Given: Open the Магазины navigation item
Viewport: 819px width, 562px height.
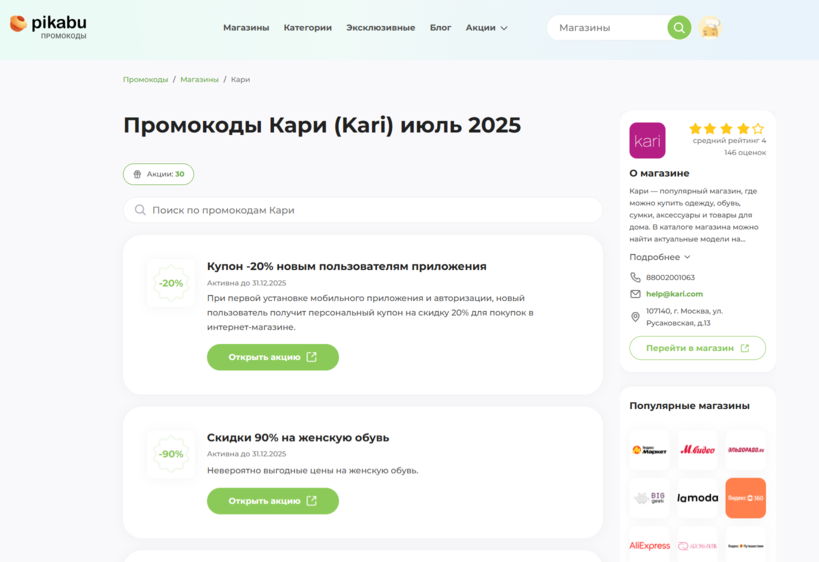Looking at the screenshot, I should [246, 28].
